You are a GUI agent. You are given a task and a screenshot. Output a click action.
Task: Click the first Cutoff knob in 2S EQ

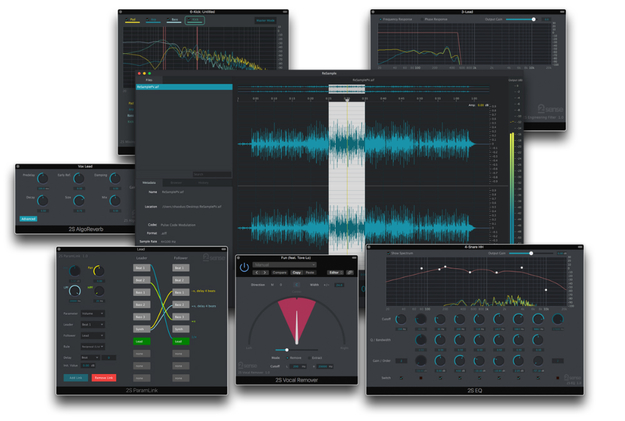[401, 319]
